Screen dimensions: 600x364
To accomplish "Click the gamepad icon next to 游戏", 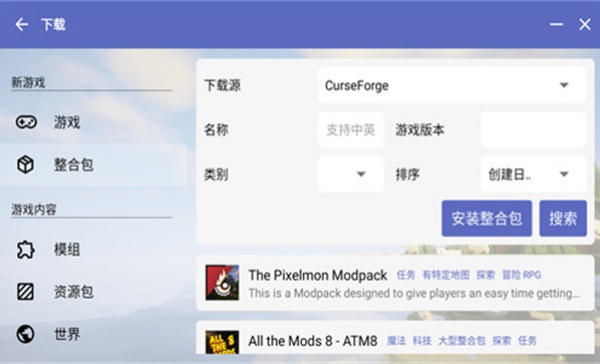I will [x=26, y=122].
